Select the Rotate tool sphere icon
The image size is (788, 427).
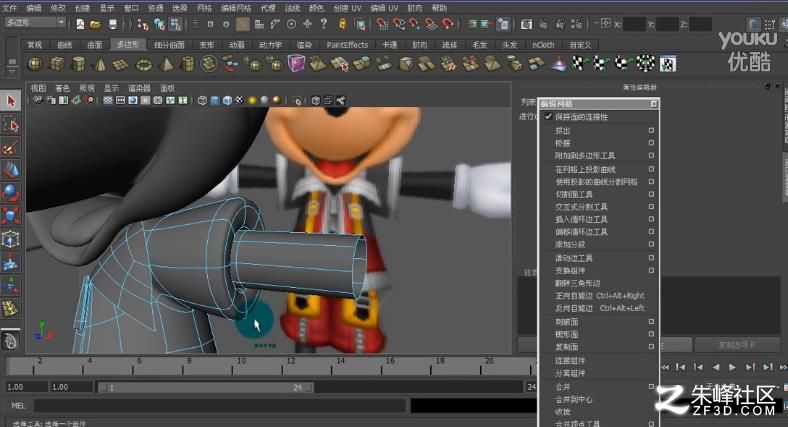[x=11, y=193]
